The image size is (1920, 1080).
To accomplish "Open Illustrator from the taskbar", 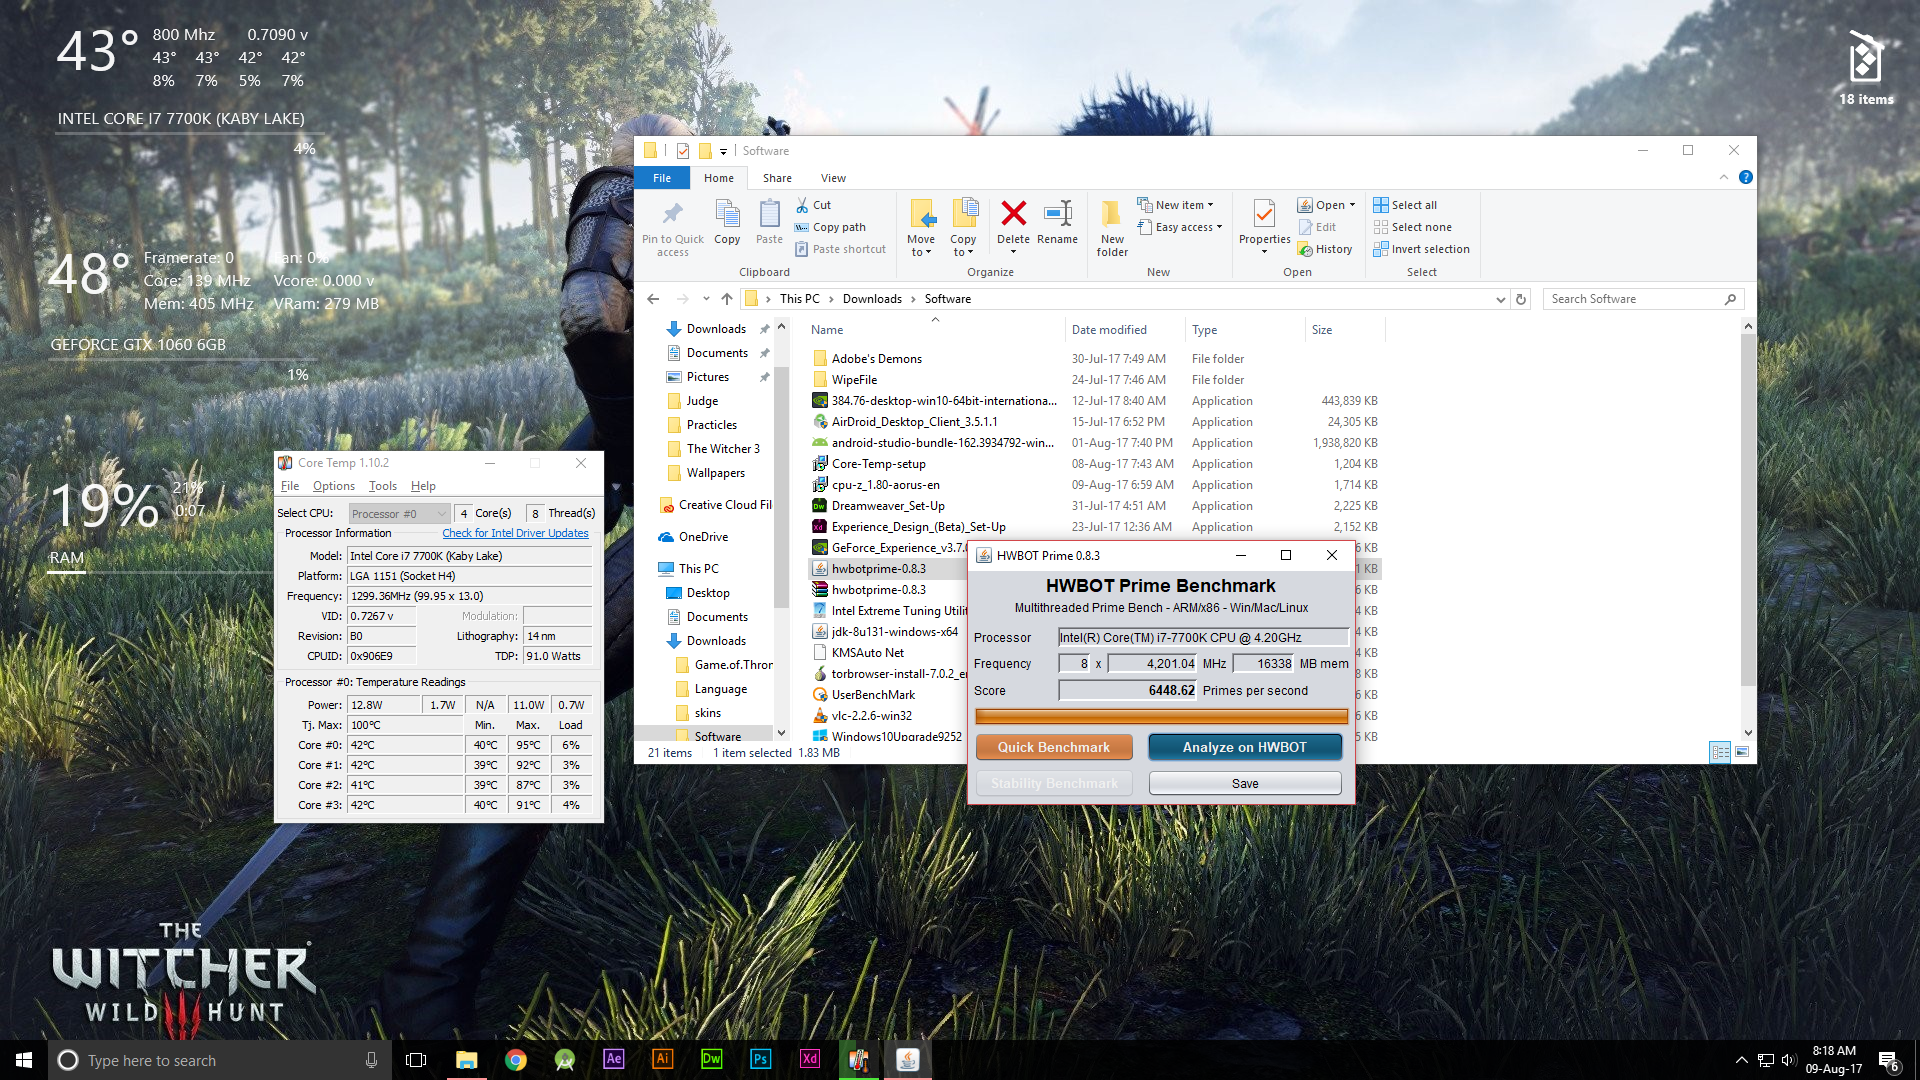I will pyautogui.click(x=662, y=1060).
